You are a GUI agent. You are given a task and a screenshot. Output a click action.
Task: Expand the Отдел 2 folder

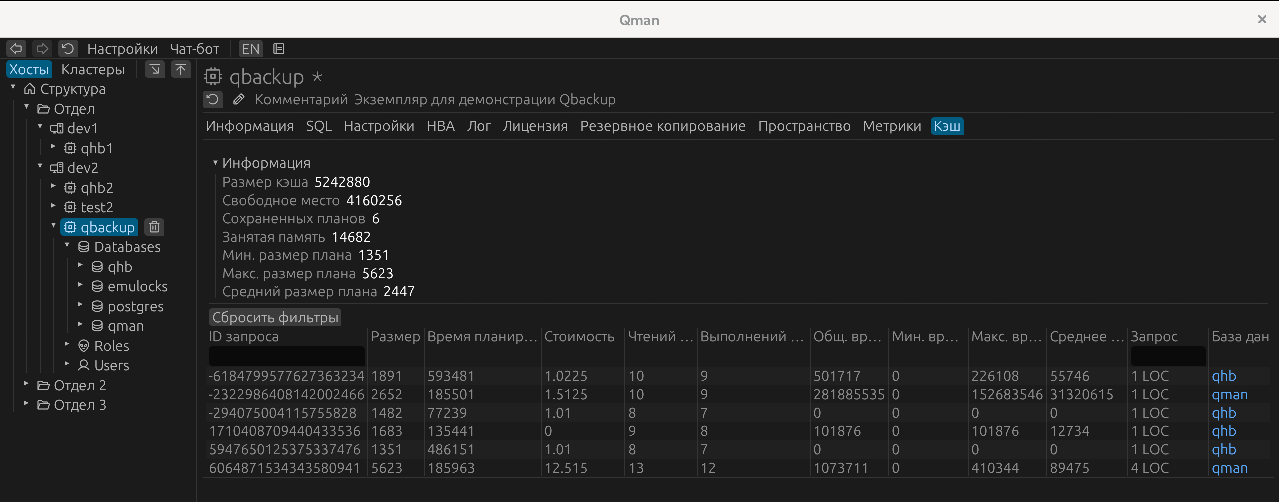tap(27, 385)
